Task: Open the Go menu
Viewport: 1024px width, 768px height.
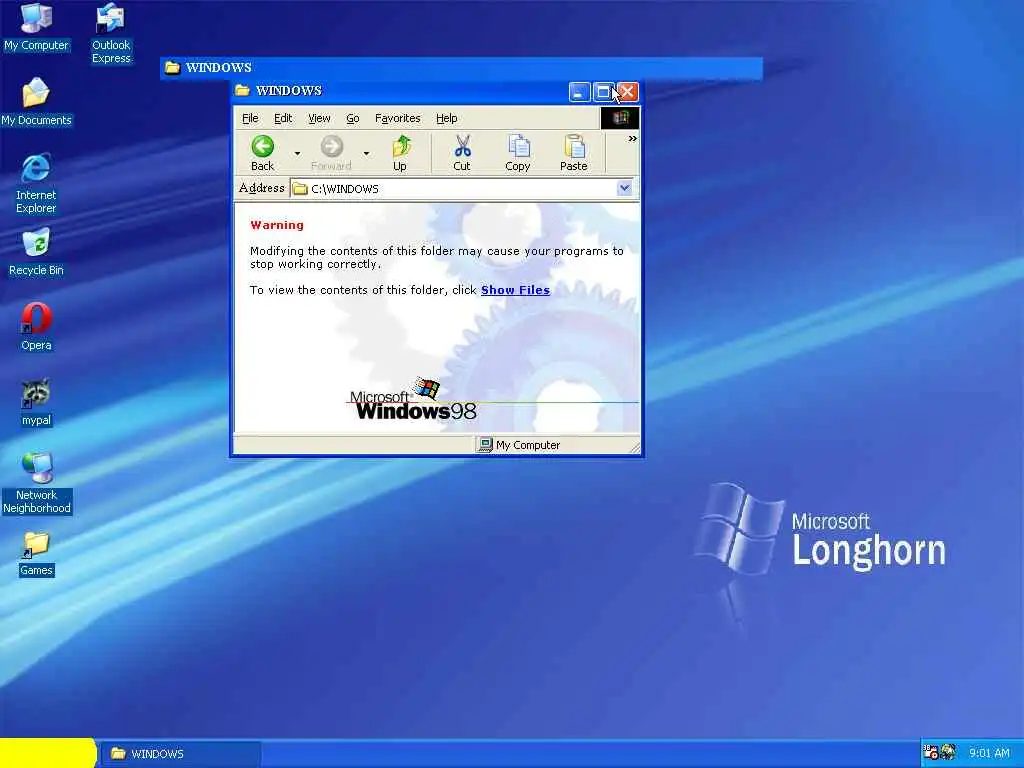Action: 353,118
